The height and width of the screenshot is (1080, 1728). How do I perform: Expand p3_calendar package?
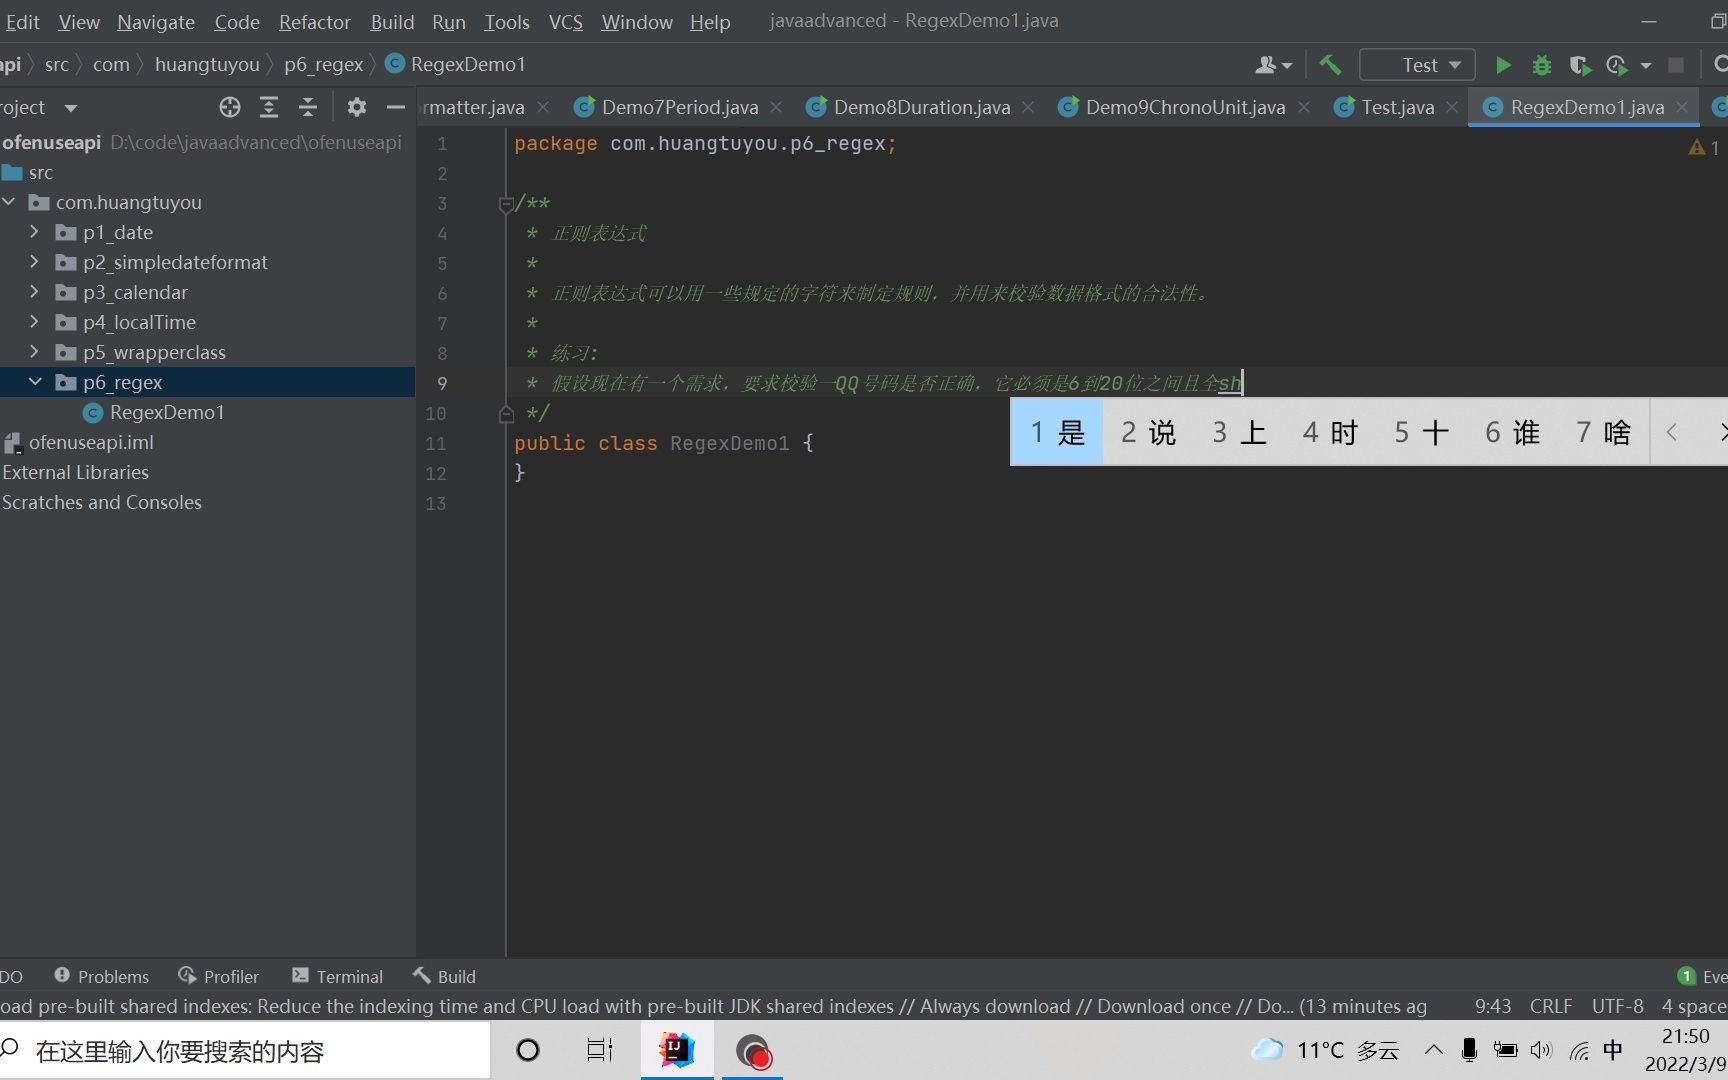(x=35, y=292)
